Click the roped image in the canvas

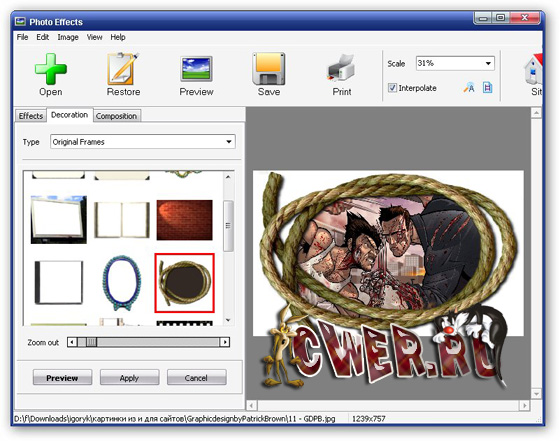[x=388, y=253]
